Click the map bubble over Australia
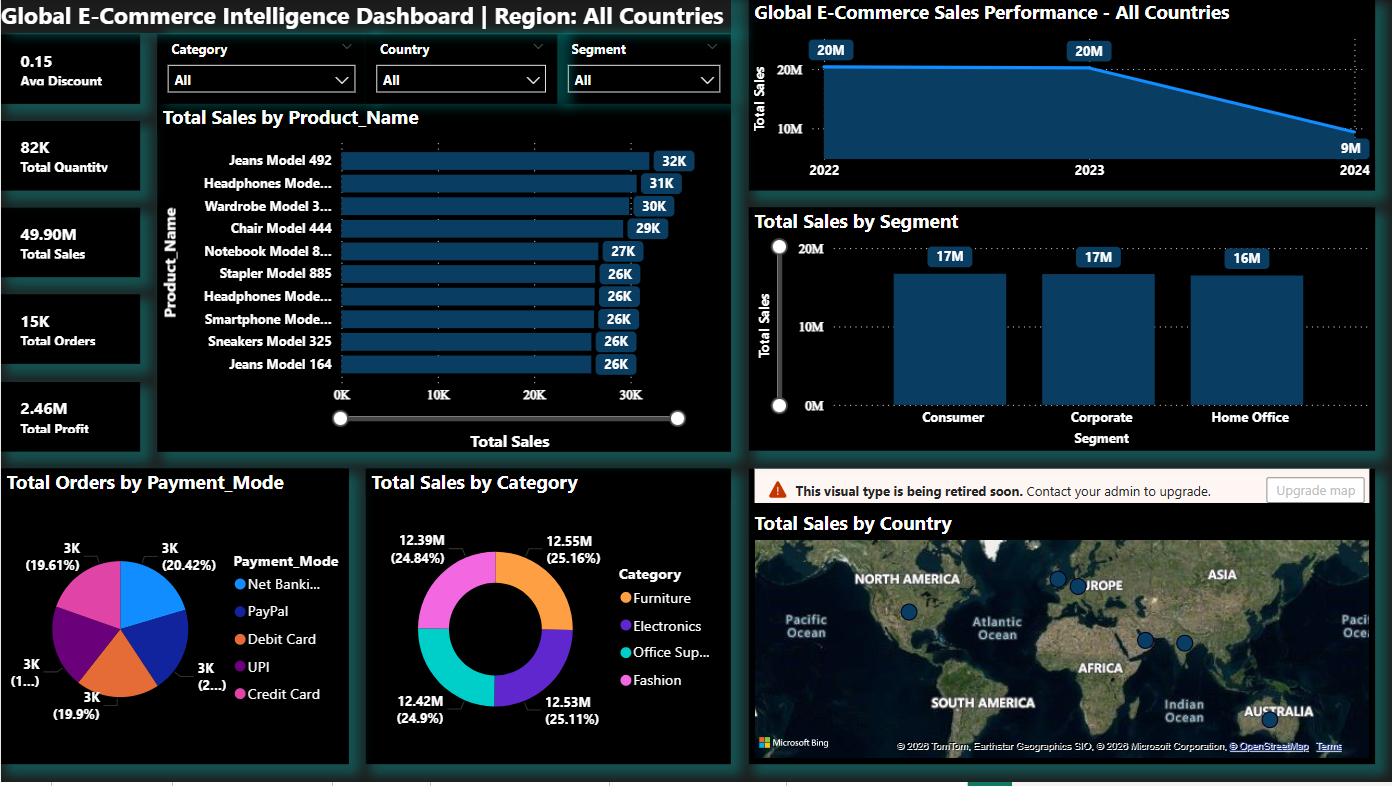The width and height of the screenshot is (1392, 786). coord(1269,719)
